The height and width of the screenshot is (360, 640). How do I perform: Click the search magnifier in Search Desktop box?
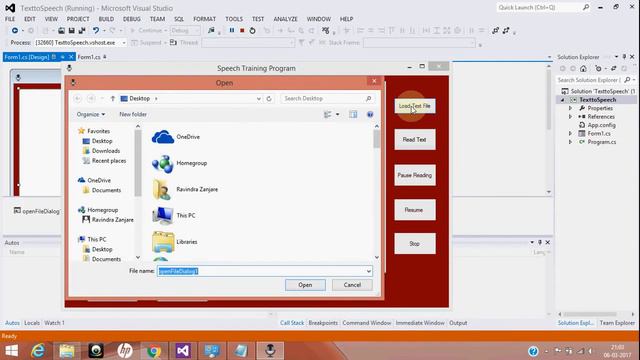pos(368,98)
